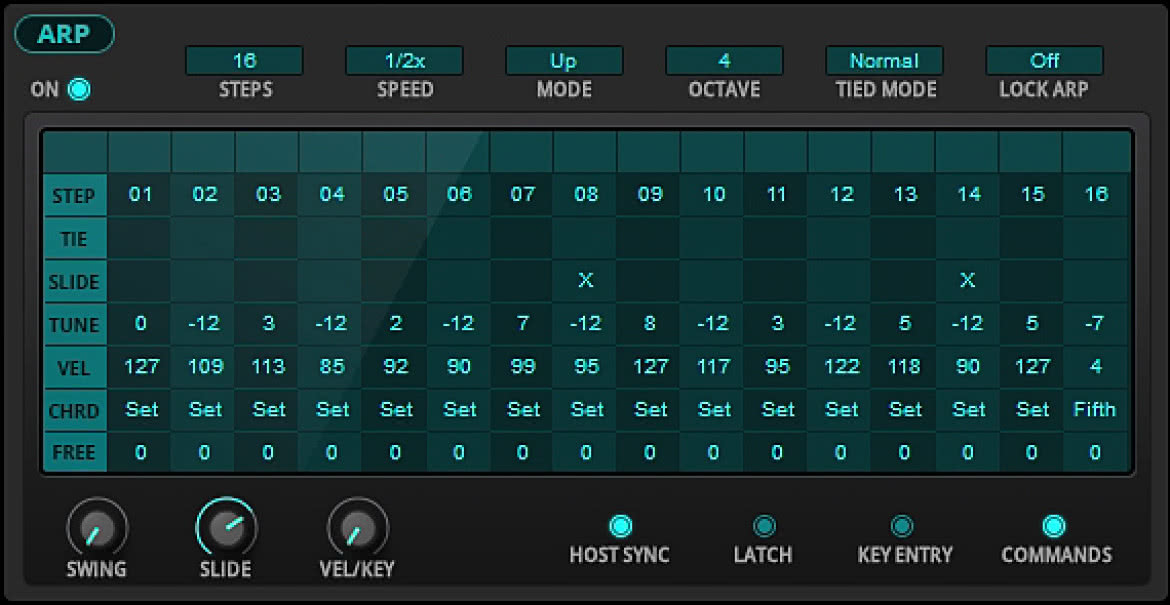Toggle the HOST SYNC button
1170x605 pixels.
coord(620,526)
